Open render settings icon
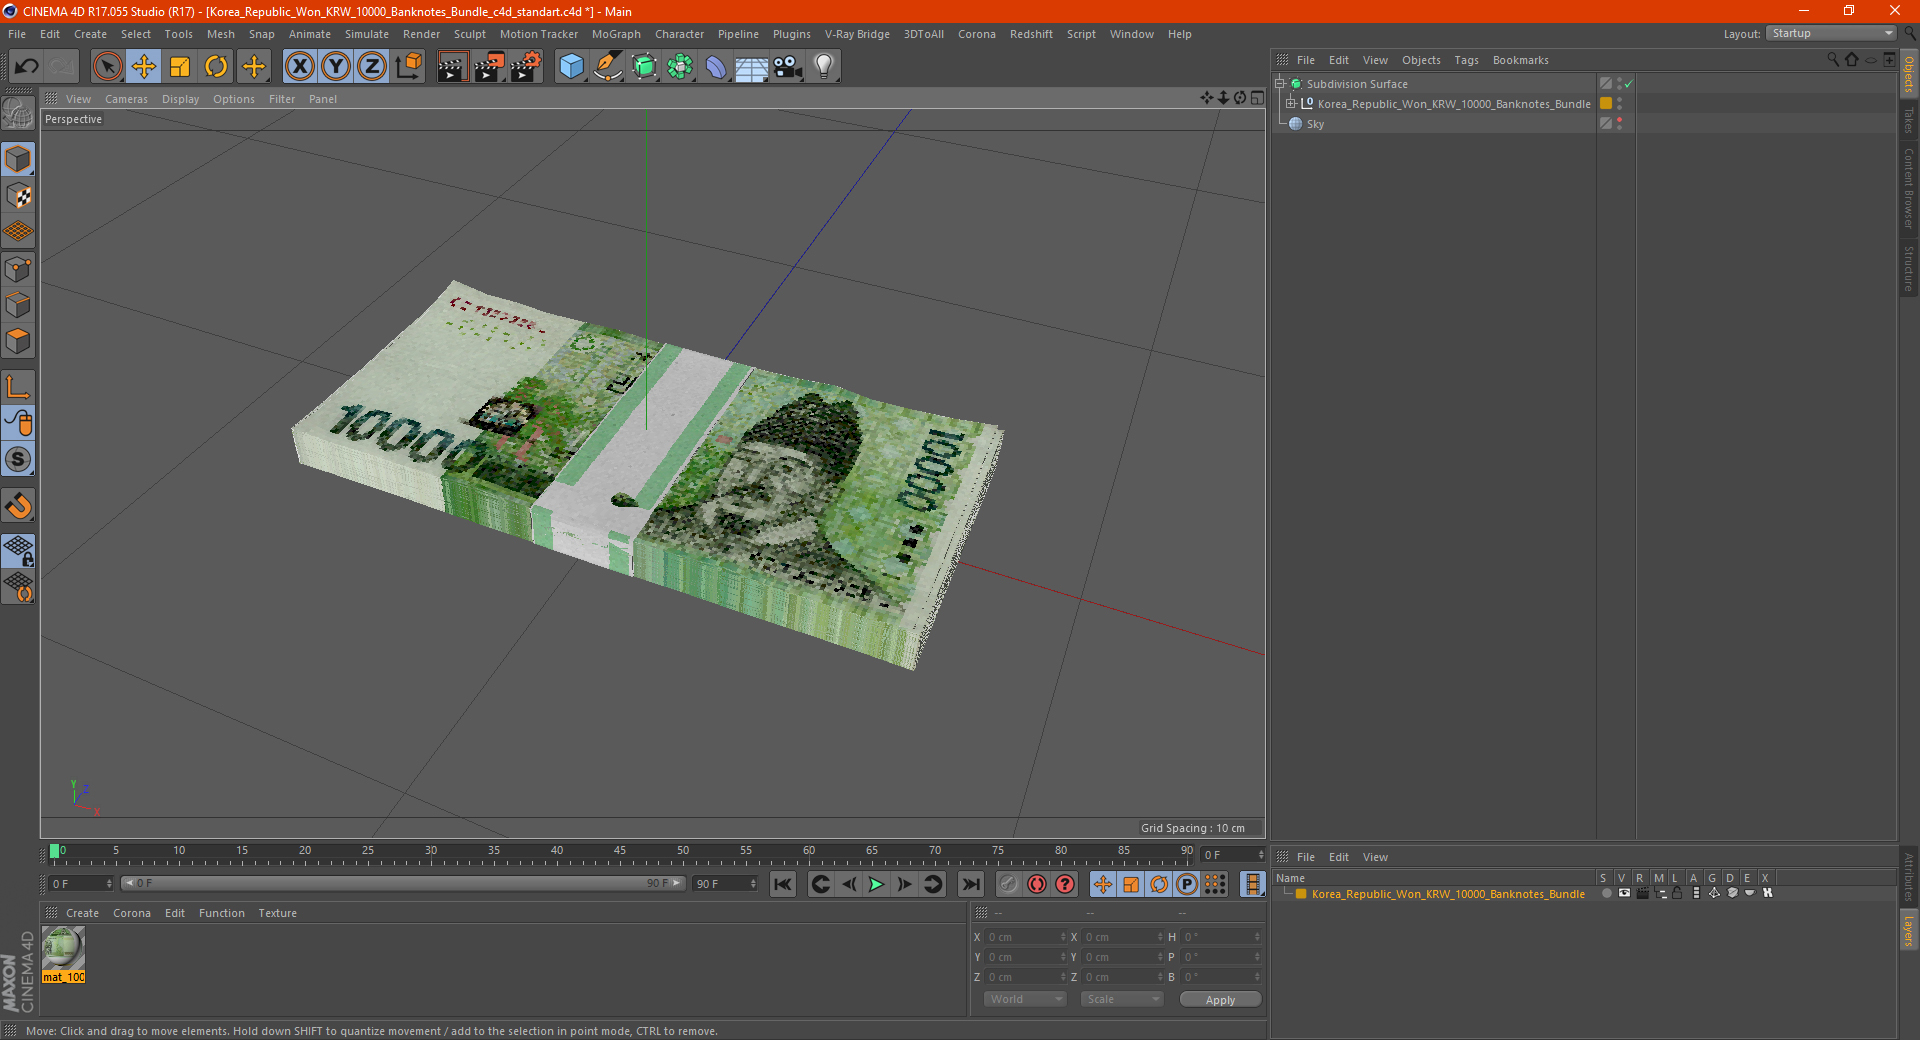This screenshot has height=1040, width=1920. (525, 67)
